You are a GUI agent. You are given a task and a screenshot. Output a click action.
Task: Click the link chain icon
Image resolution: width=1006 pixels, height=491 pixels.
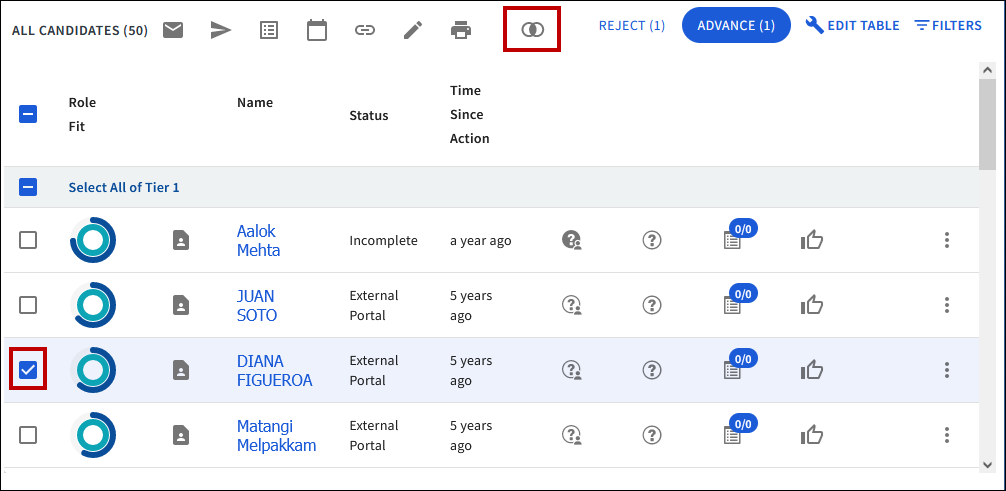[365, 30]
